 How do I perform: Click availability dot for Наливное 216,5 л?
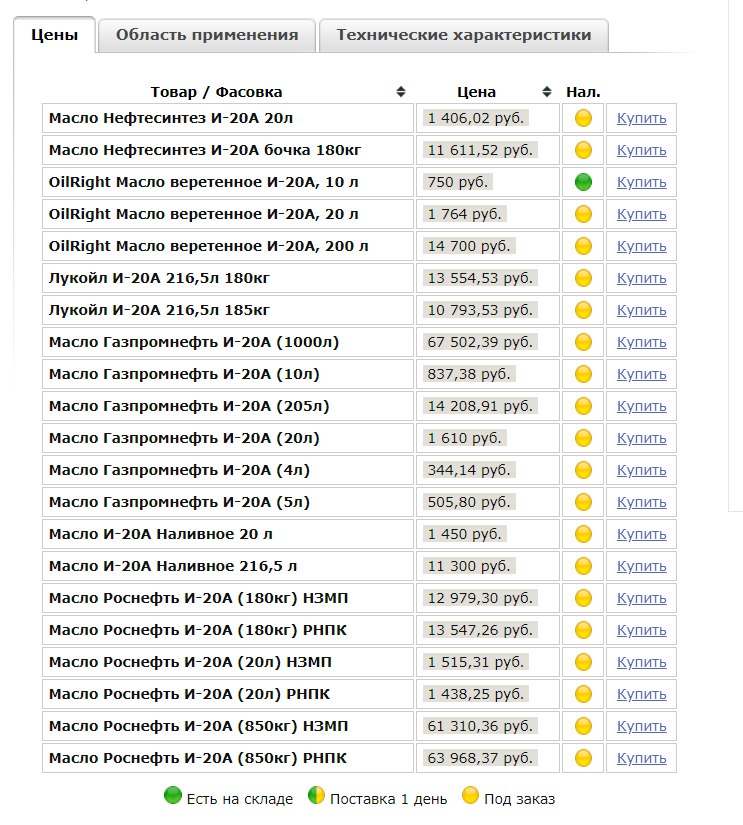point(583,566)
